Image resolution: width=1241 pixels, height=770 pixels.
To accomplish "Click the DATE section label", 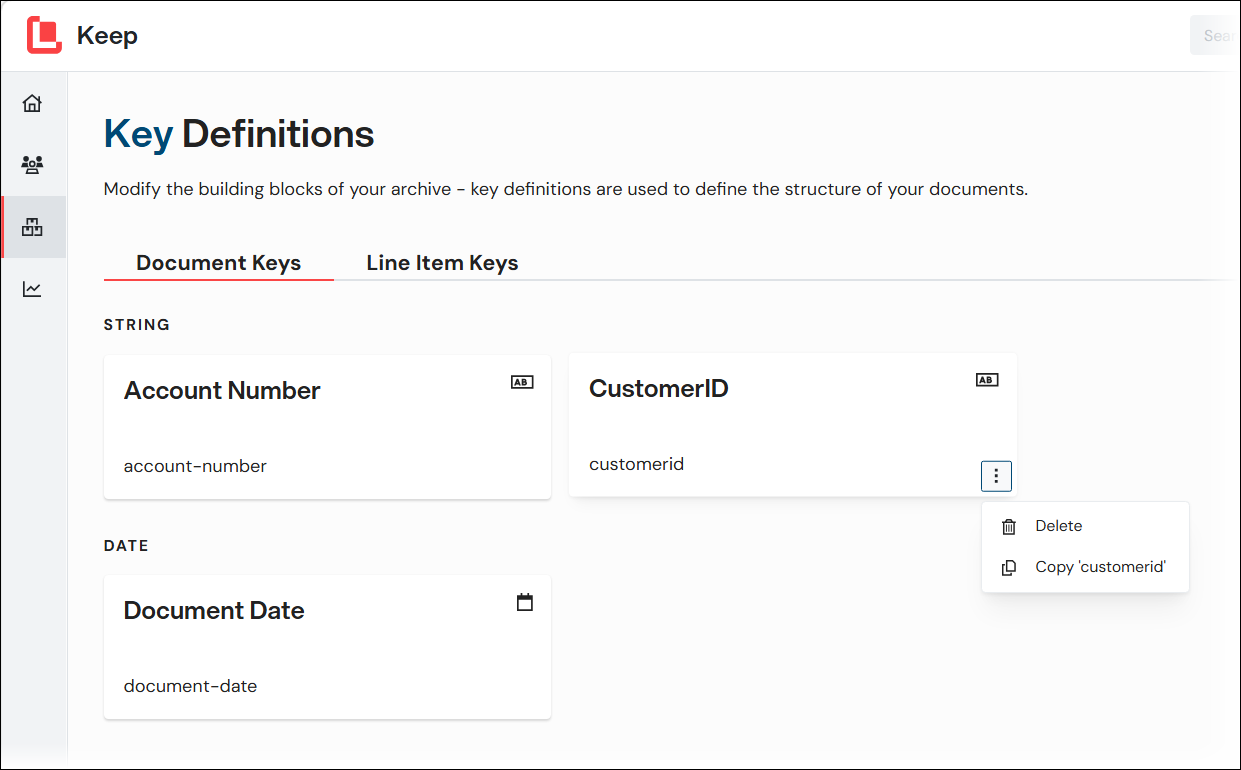I will tap(126, 546).
